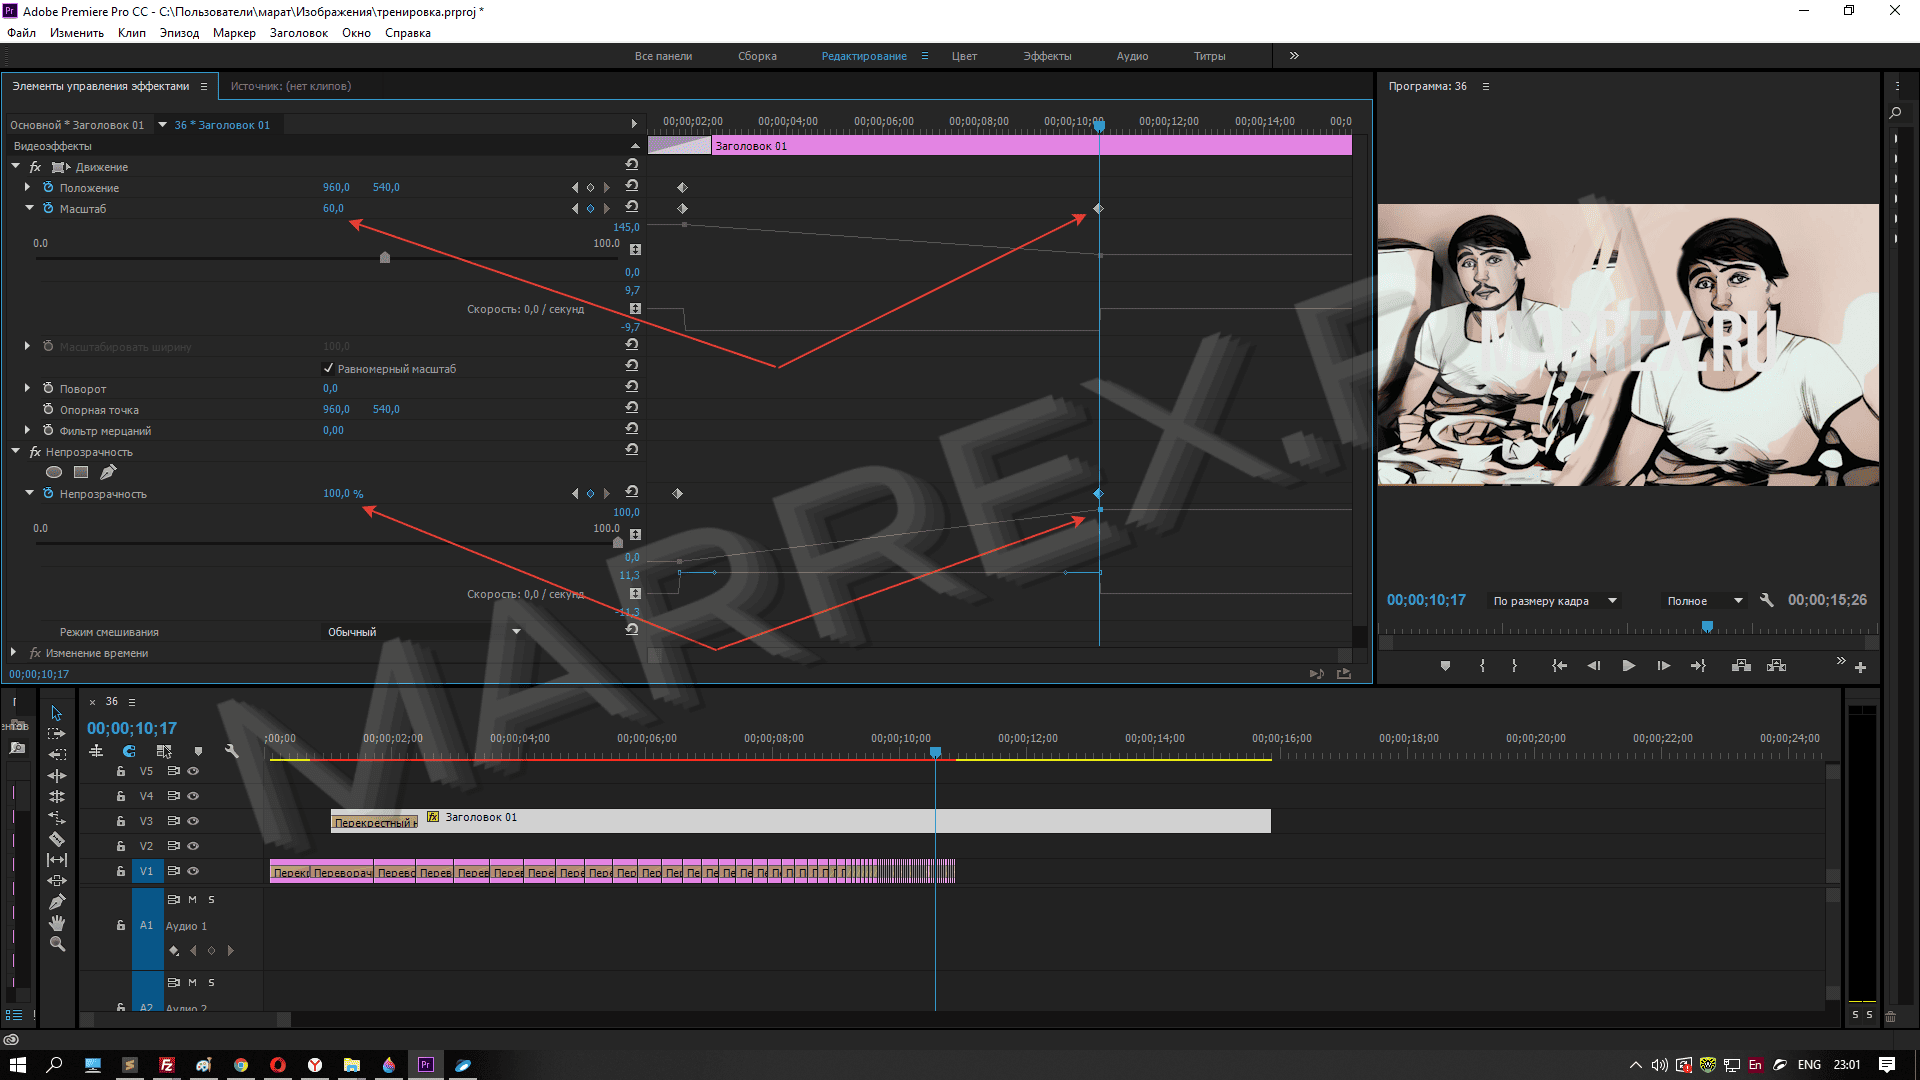
Task: Collapse the Масштаб property
Action: click(x=29, y=208)
